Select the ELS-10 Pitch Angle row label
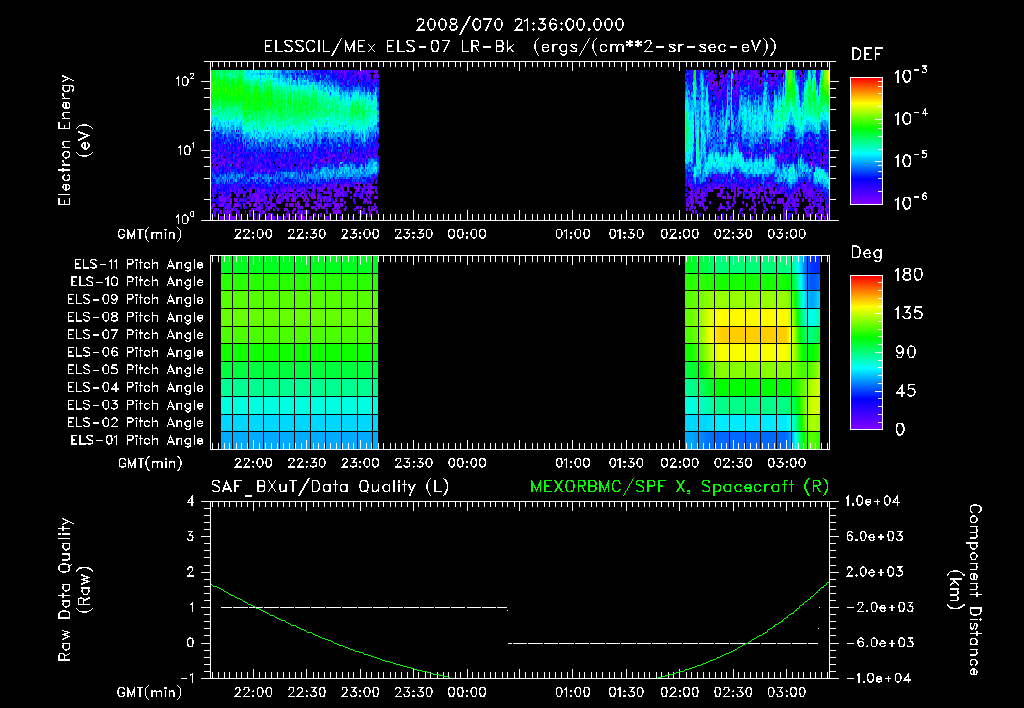Image resolution: width=1024 pixels, height=708 pixels. click(137, 282)
